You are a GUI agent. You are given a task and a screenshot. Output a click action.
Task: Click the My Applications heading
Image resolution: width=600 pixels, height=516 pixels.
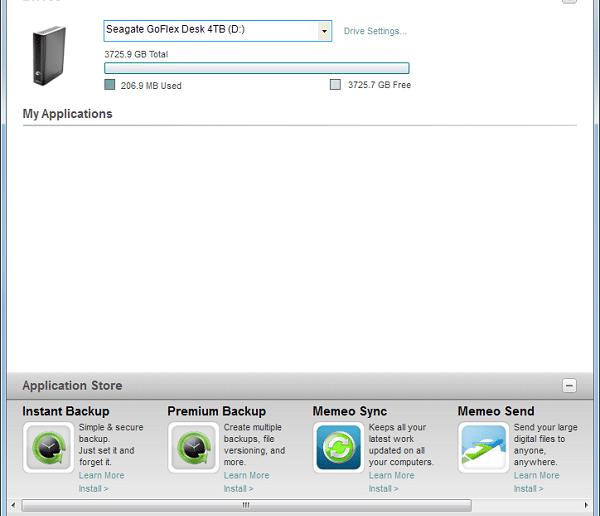(67, 114)
